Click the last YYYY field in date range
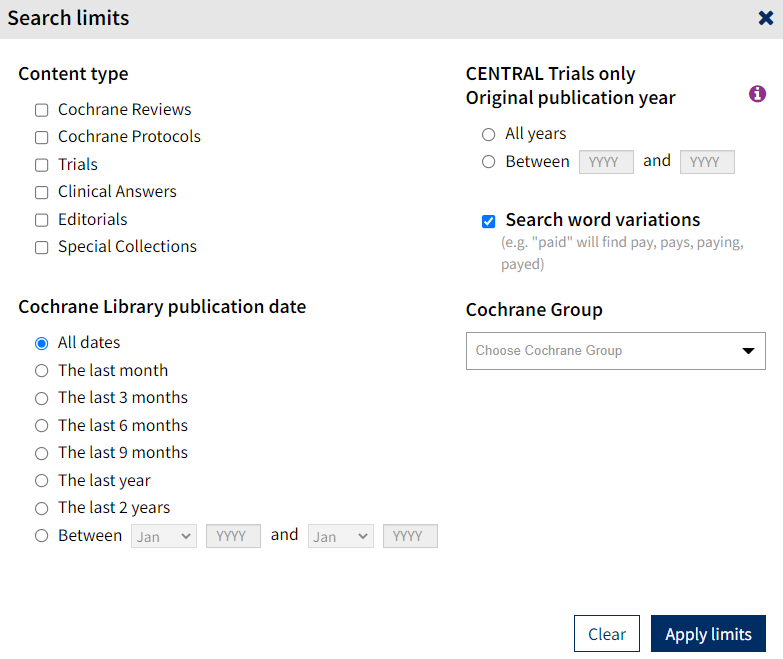Viewport: 783px width, 659px height. [410, 536]
